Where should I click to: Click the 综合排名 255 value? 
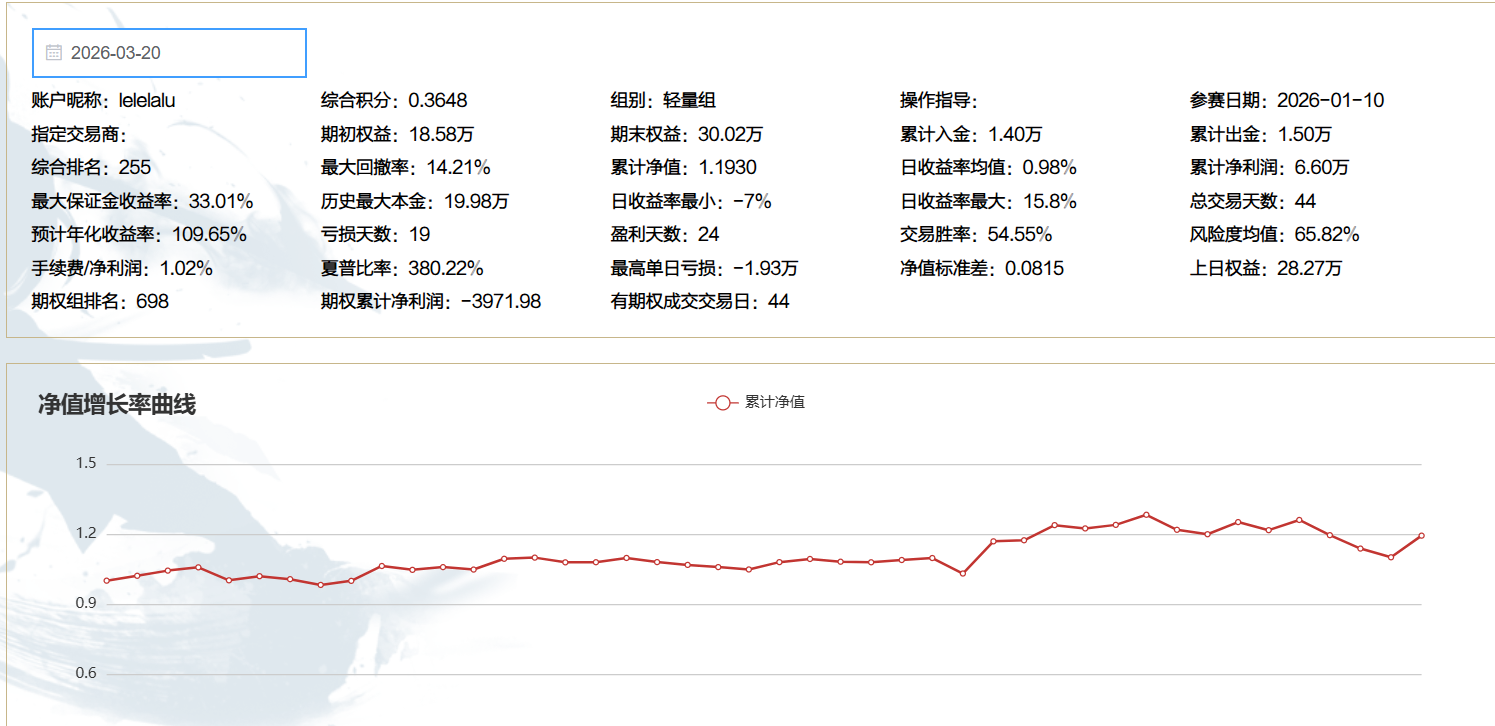pyautogui.click(x=134, y=168)
